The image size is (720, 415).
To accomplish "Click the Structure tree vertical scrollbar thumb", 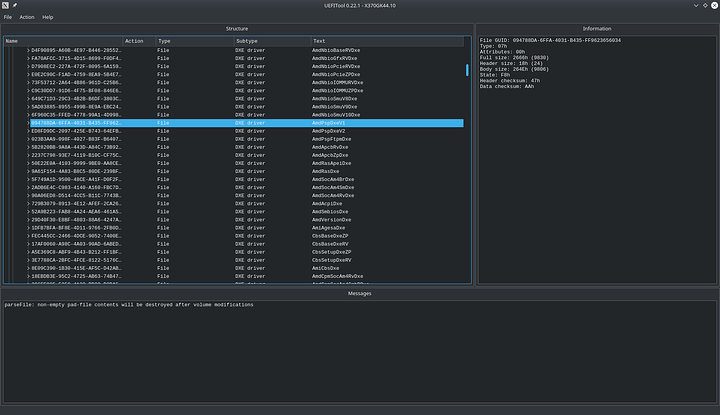I will [467, 70].
